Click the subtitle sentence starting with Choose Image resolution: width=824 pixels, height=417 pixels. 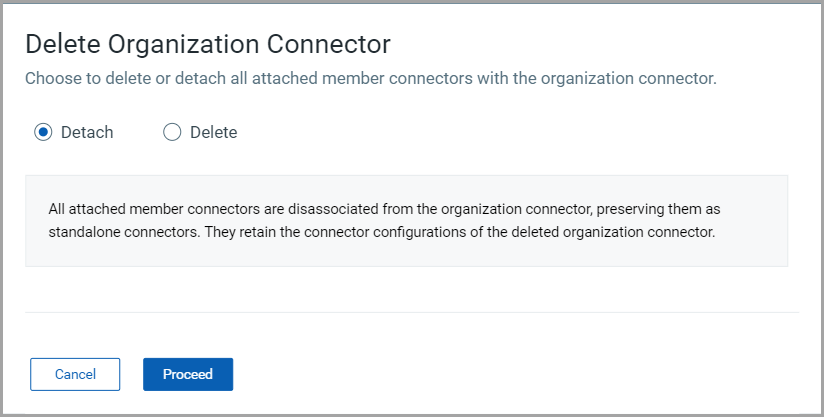(370, 78)
